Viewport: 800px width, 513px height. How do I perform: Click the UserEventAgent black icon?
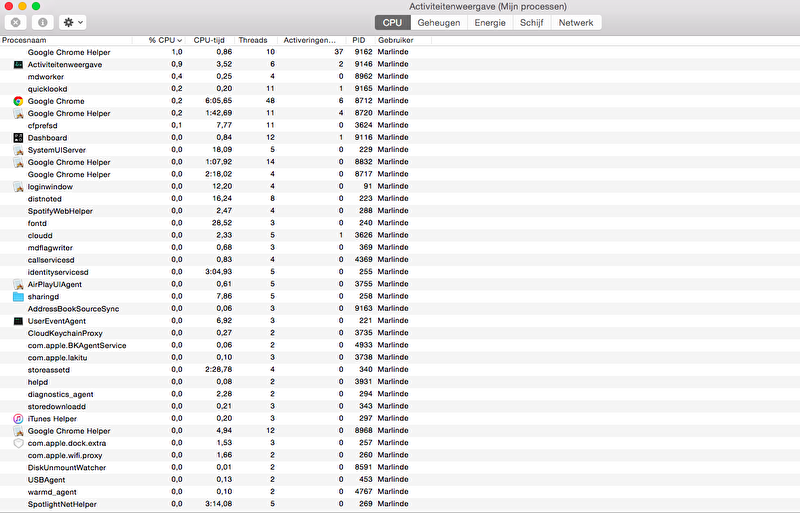pos(18,321)
